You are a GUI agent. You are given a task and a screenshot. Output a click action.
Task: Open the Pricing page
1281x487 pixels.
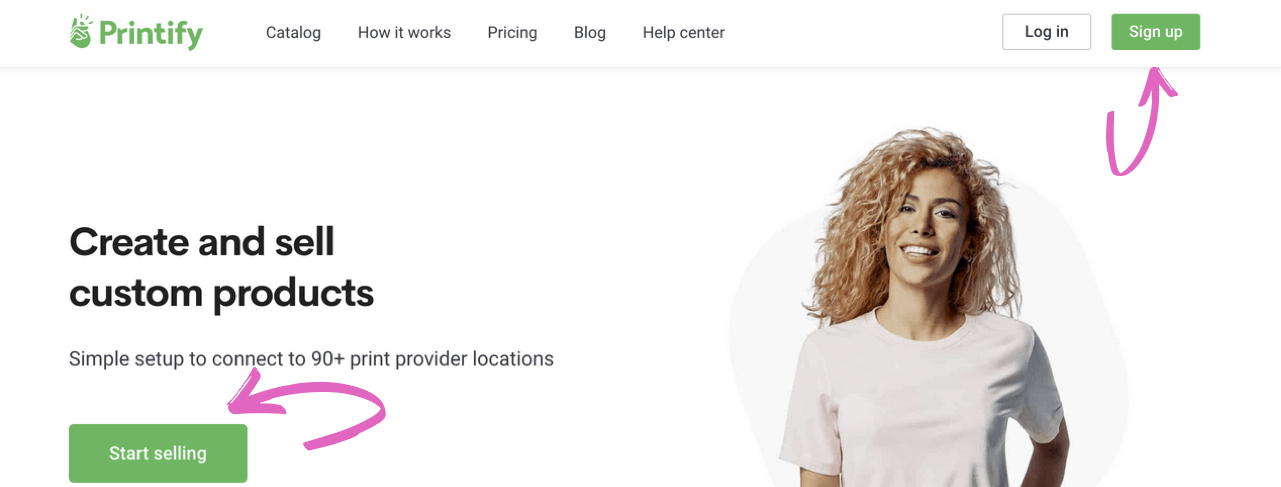(512, 33)
